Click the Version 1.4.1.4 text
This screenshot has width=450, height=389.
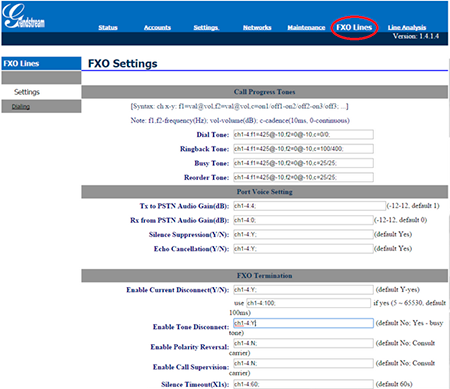pyautogui.click(x=416, y=36)
